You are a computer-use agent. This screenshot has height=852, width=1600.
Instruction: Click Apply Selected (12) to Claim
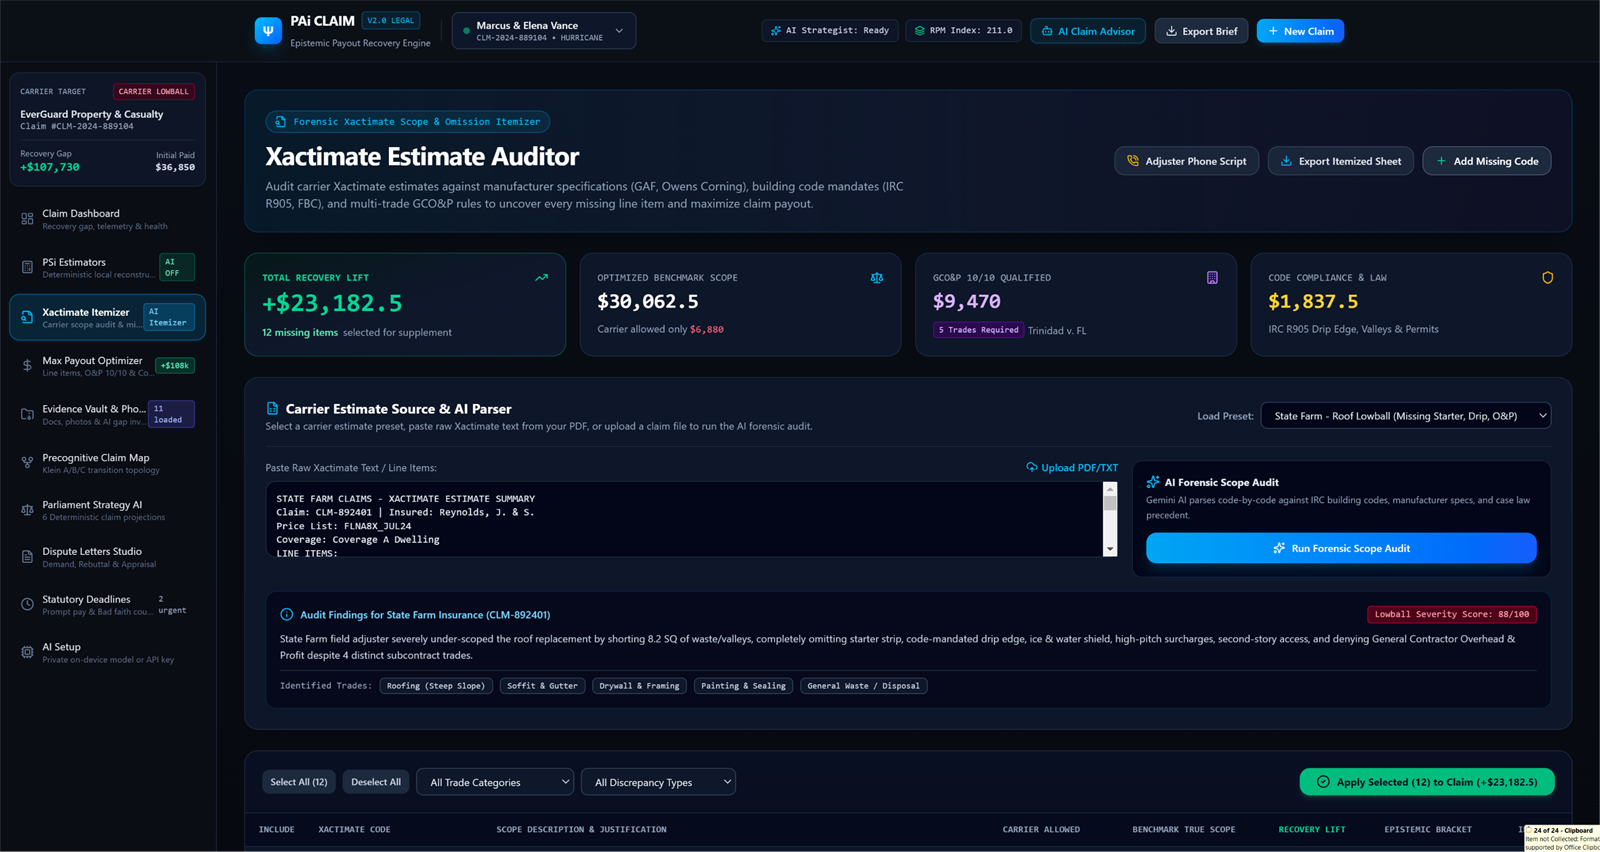(x=1427, y=782)
